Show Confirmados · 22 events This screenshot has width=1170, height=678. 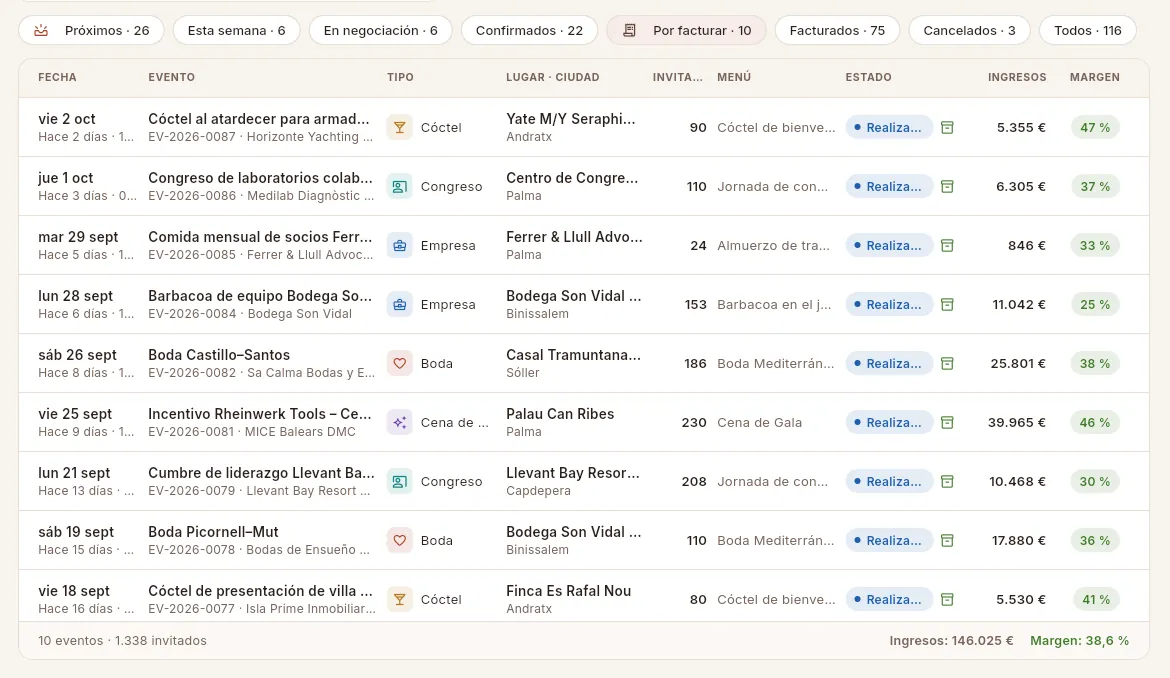tap(529, 31)
